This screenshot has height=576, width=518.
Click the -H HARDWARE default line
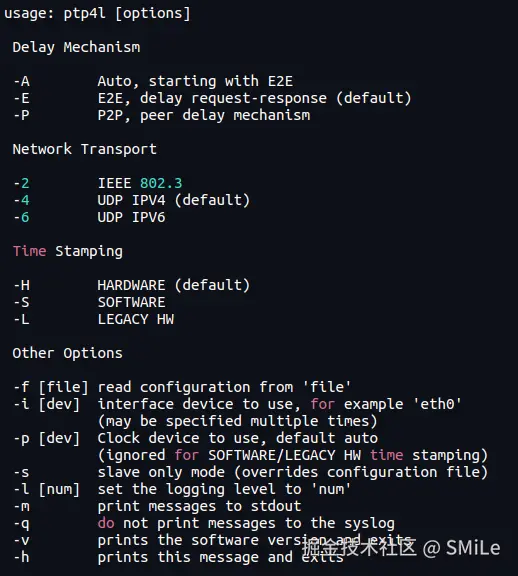pos(132,285)
